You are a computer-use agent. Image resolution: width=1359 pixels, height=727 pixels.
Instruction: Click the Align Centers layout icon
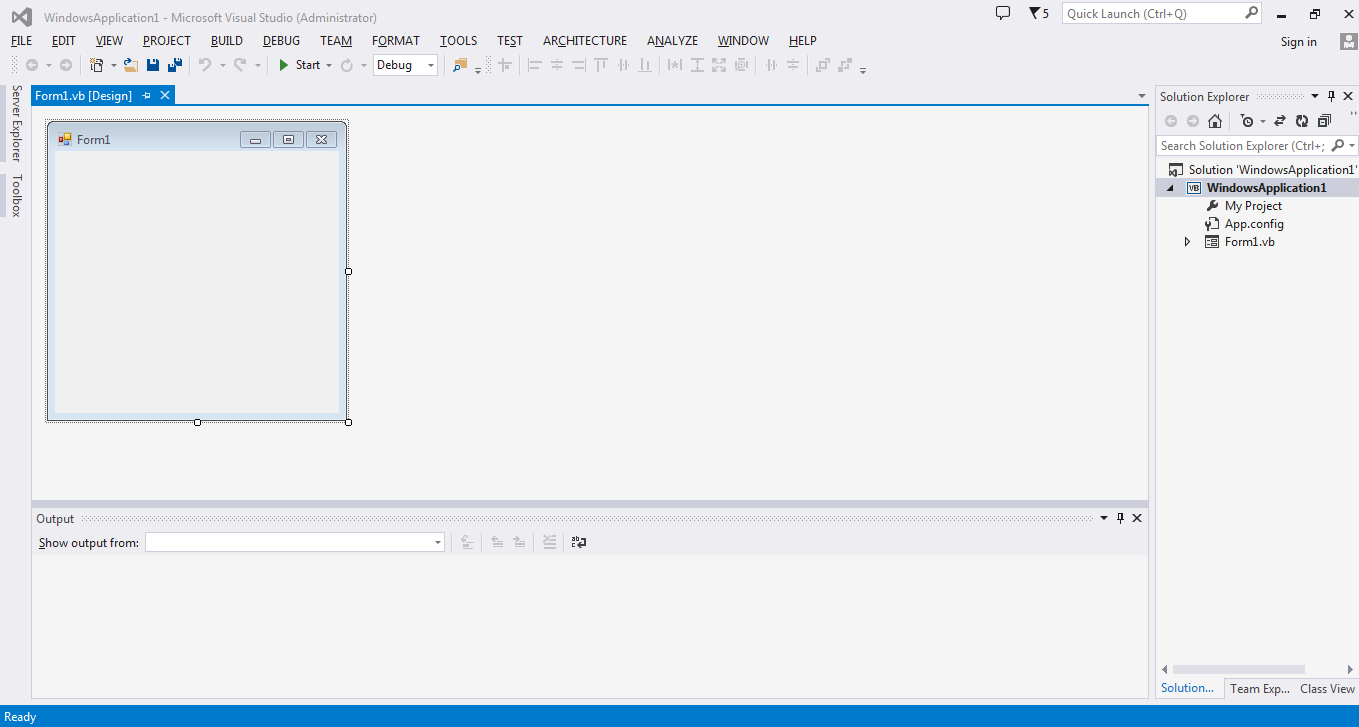[557, 65]
